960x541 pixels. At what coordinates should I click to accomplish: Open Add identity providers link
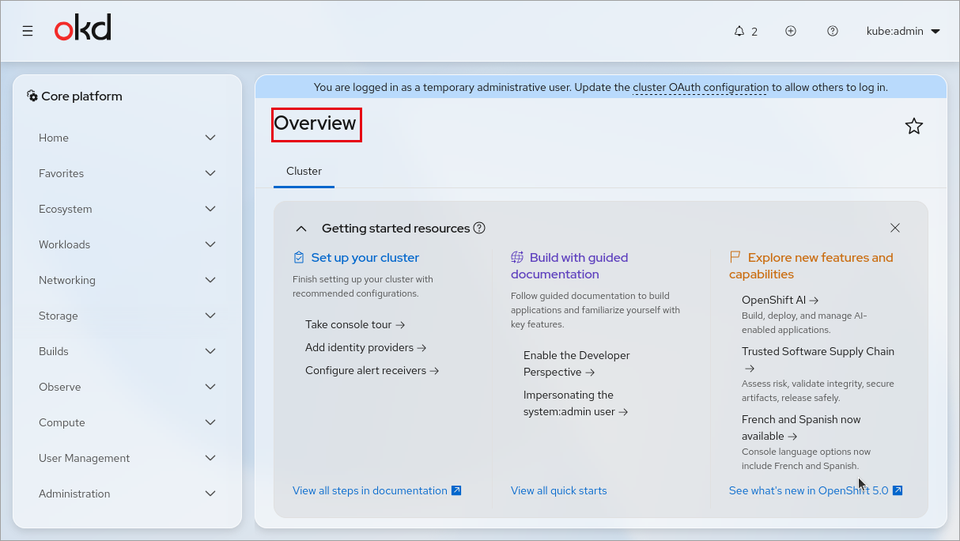tap(366, 347)
